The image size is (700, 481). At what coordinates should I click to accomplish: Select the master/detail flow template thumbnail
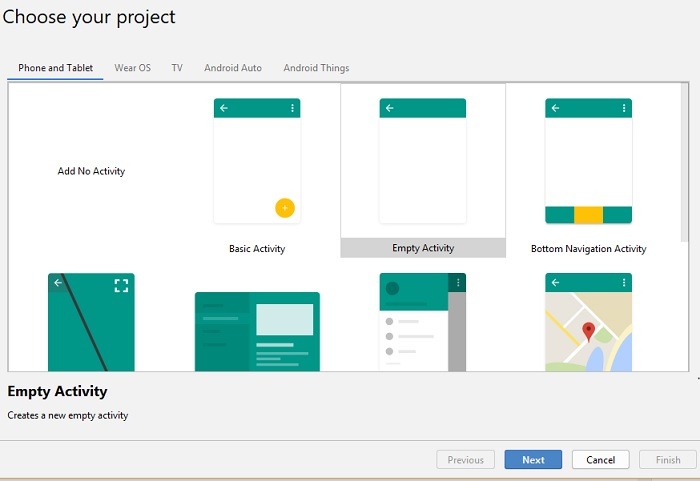pos(257,331)
